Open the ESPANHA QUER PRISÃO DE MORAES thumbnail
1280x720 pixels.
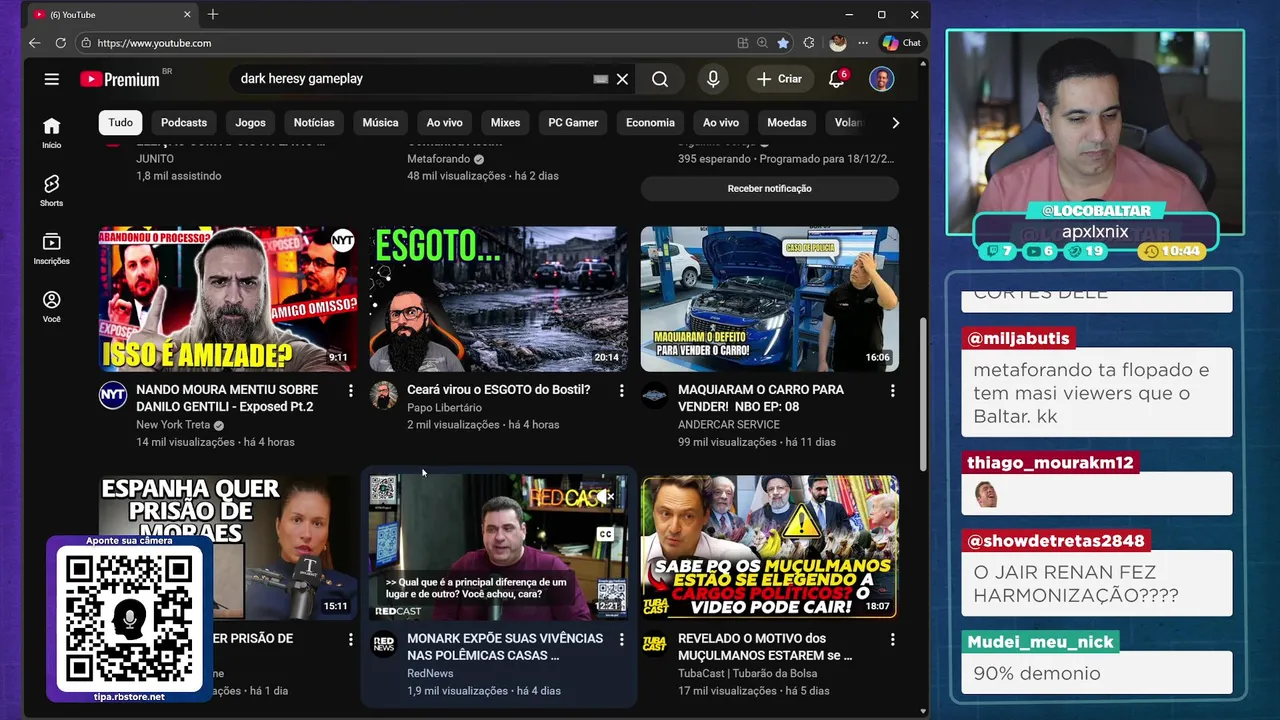(228, 548)
